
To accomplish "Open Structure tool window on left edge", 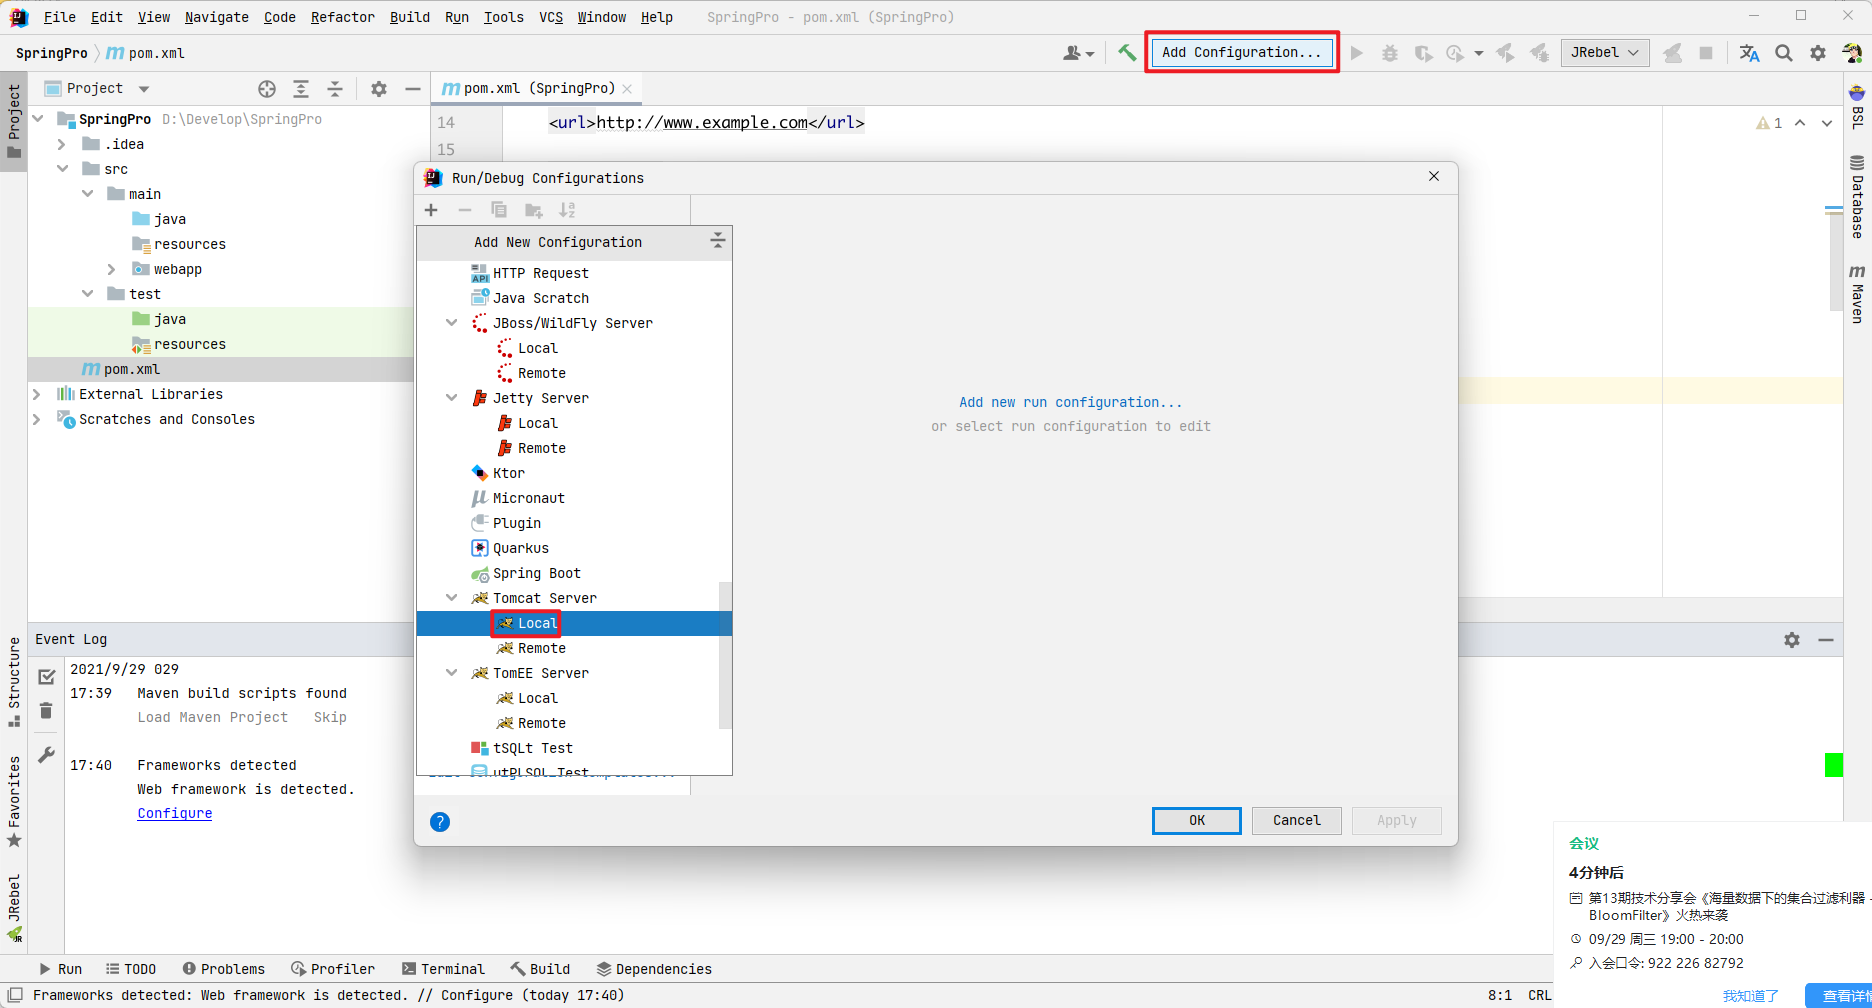I will (14, 682).
